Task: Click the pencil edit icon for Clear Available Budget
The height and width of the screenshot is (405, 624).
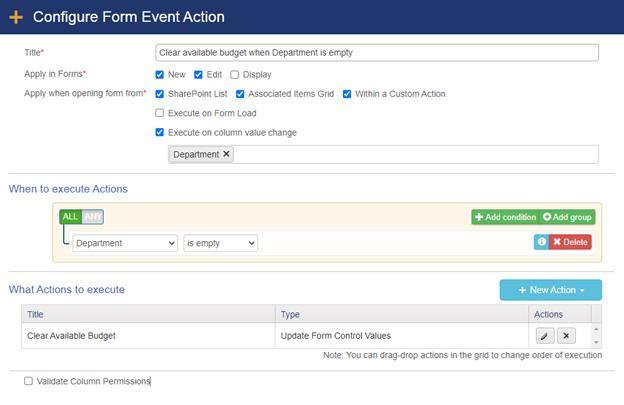Action: coord(544,336)
